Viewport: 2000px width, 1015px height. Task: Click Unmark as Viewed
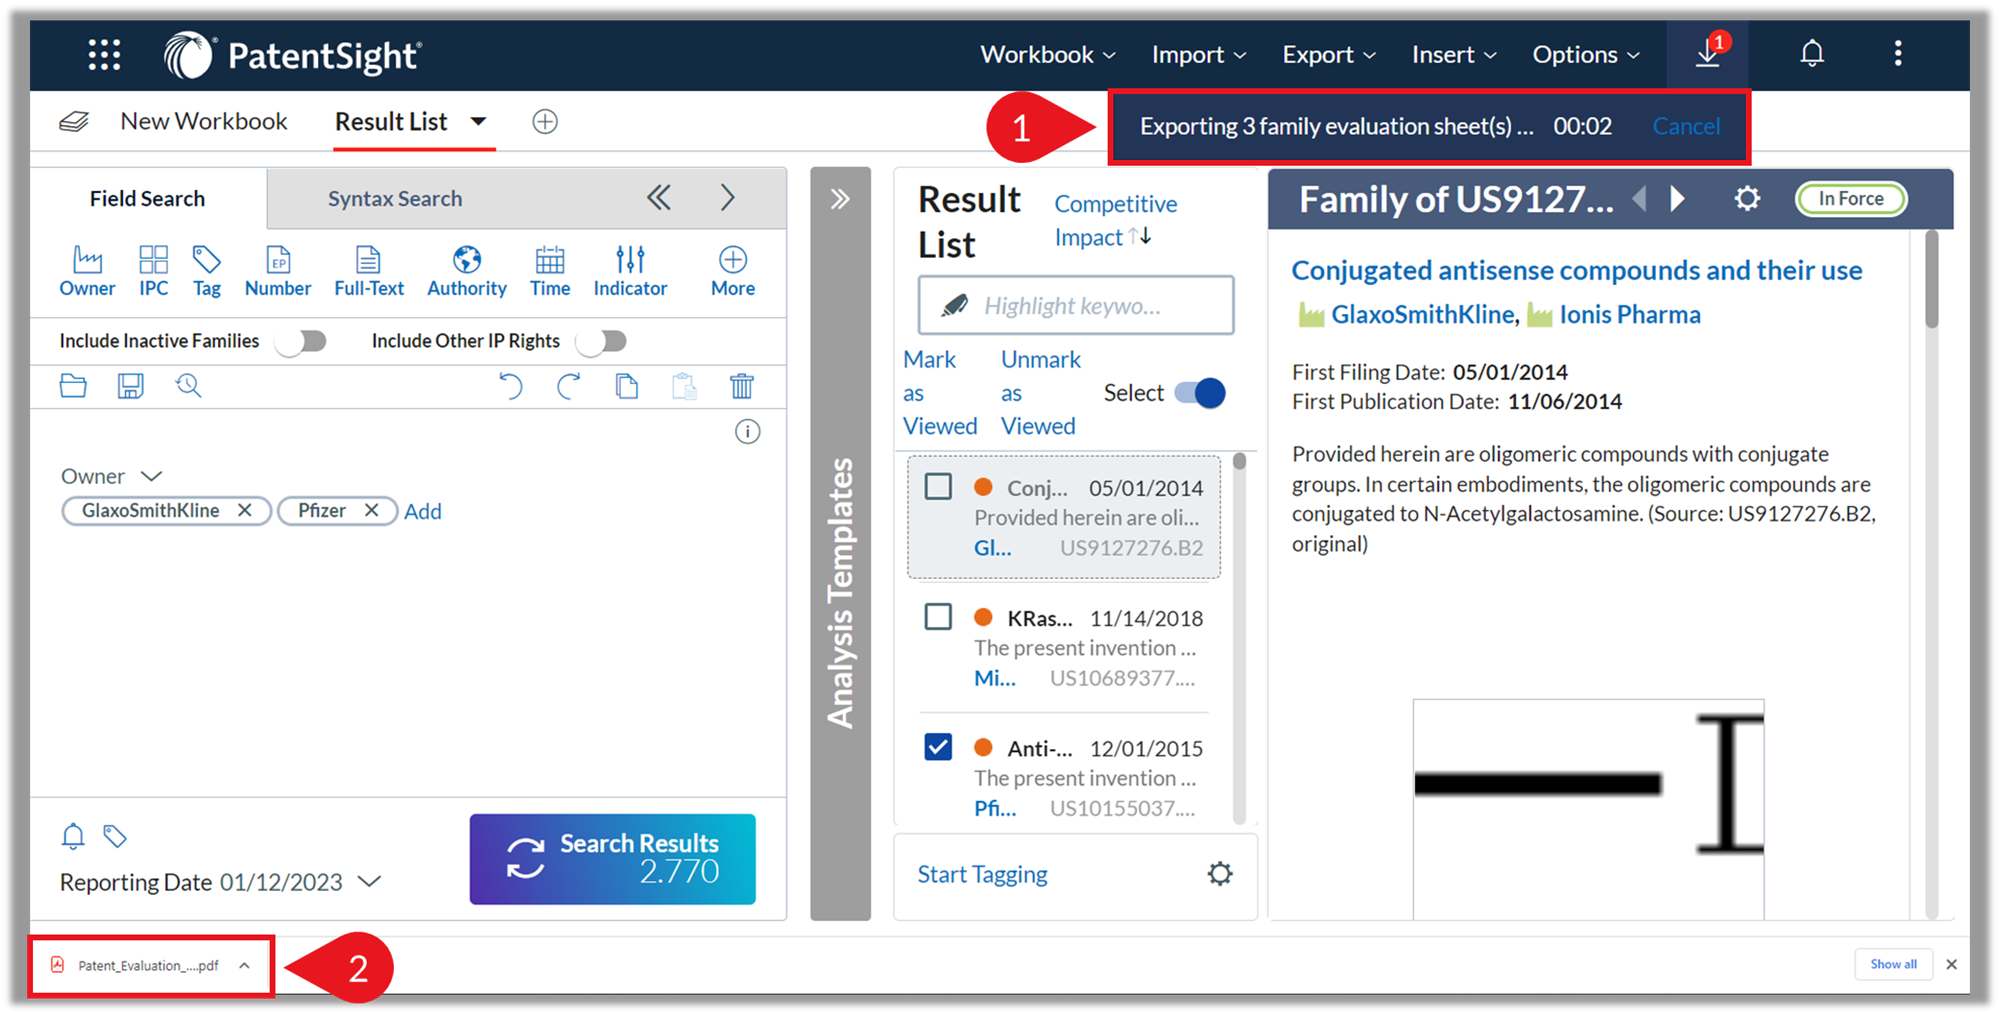[x=1041, y=393]
